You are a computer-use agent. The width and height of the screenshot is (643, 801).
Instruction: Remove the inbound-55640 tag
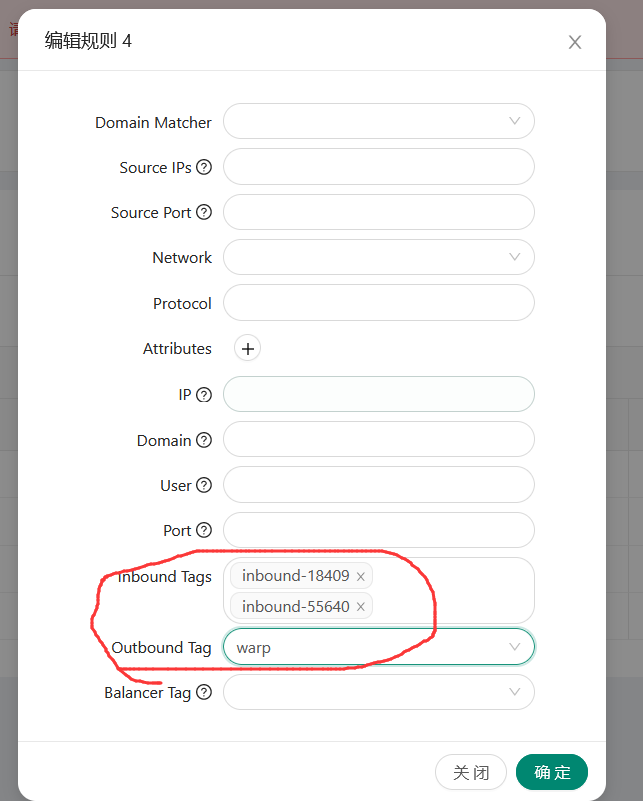[361, 607]
